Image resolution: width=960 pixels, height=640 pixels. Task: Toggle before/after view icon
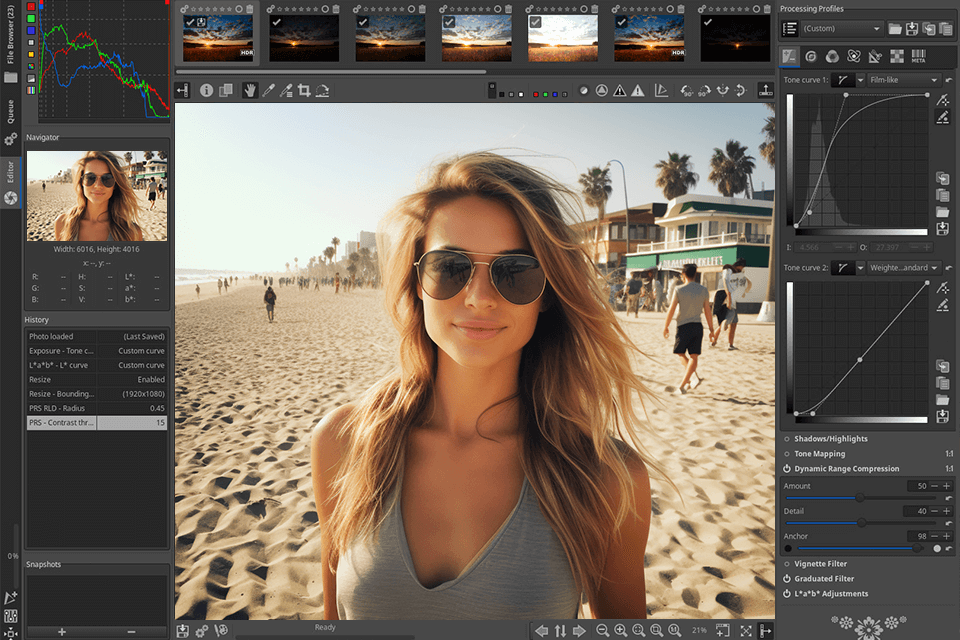pyautogui.click(x=225, y=91)
